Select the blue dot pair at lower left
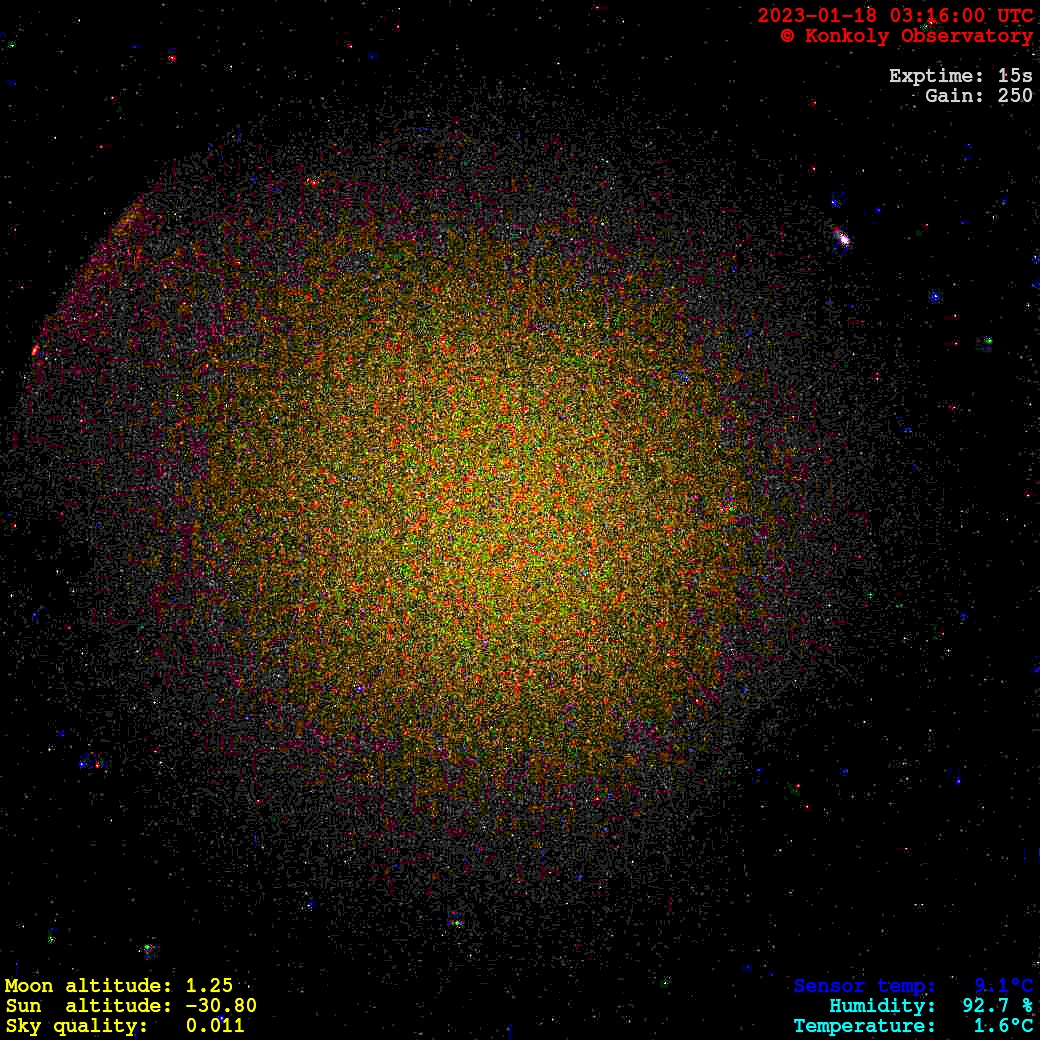 tap(90, 763)
